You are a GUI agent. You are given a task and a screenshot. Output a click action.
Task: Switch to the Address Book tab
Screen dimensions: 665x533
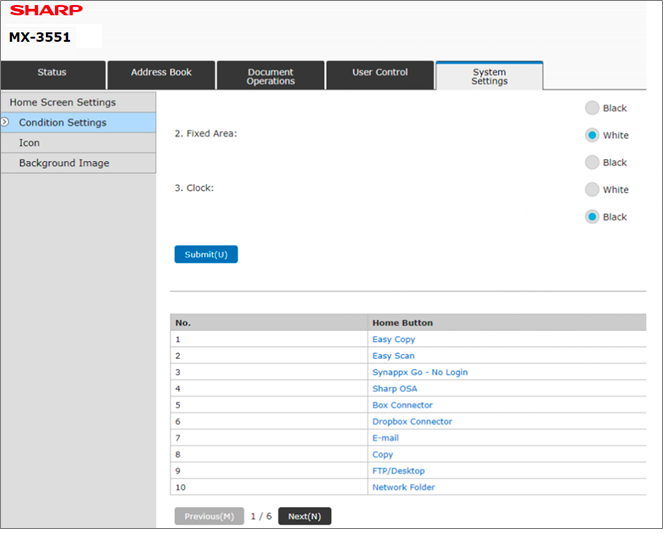(161, 75)
